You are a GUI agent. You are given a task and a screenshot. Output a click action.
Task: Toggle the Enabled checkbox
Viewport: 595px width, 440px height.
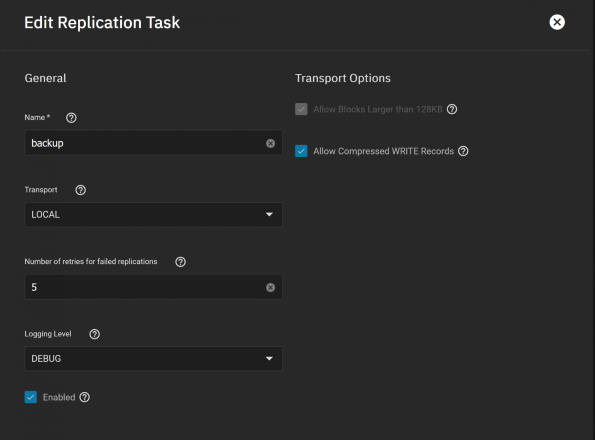(31, 397)
